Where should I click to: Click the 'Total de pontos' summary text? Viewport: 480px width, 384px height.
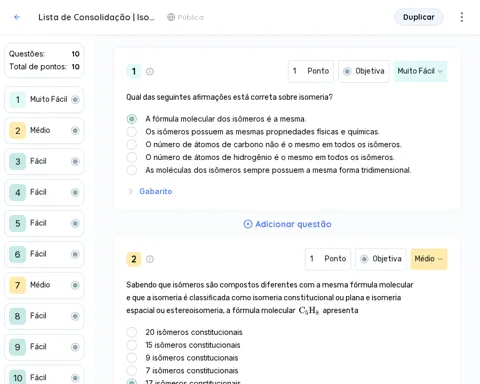pos(38,67)
